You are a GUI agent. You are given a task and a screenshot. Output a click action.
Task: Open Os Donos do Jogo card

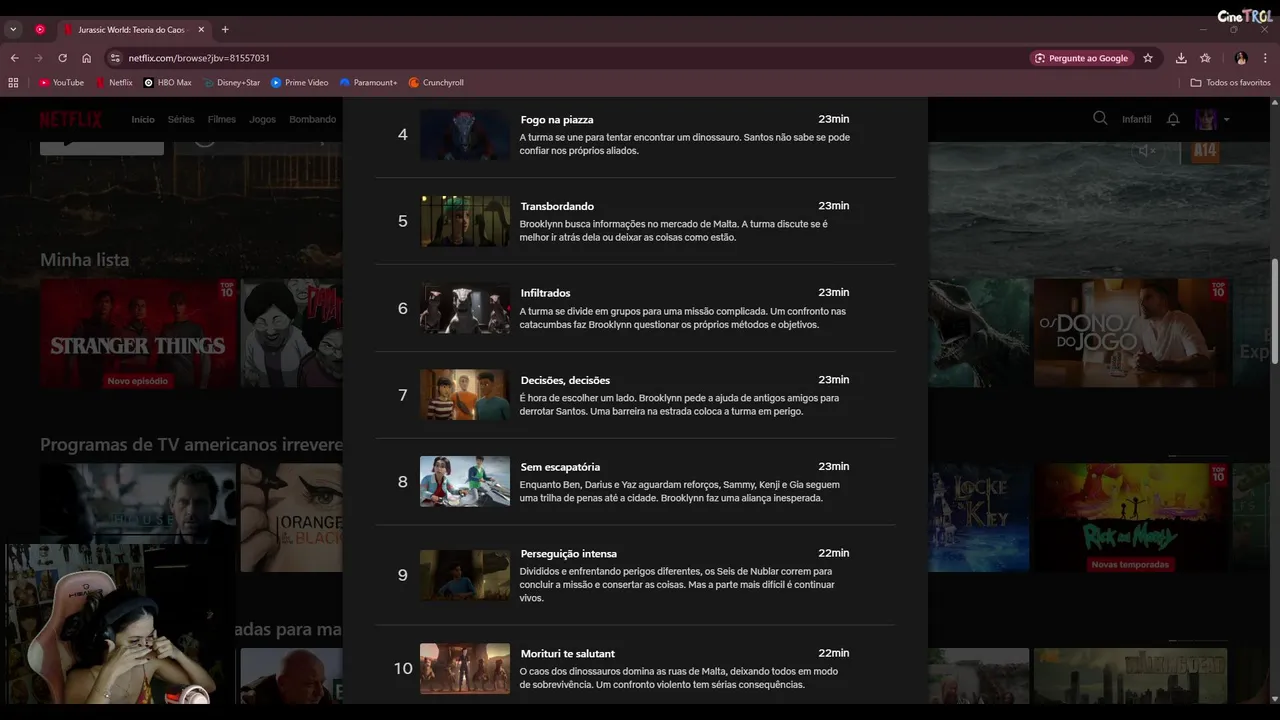point(1131,333)
